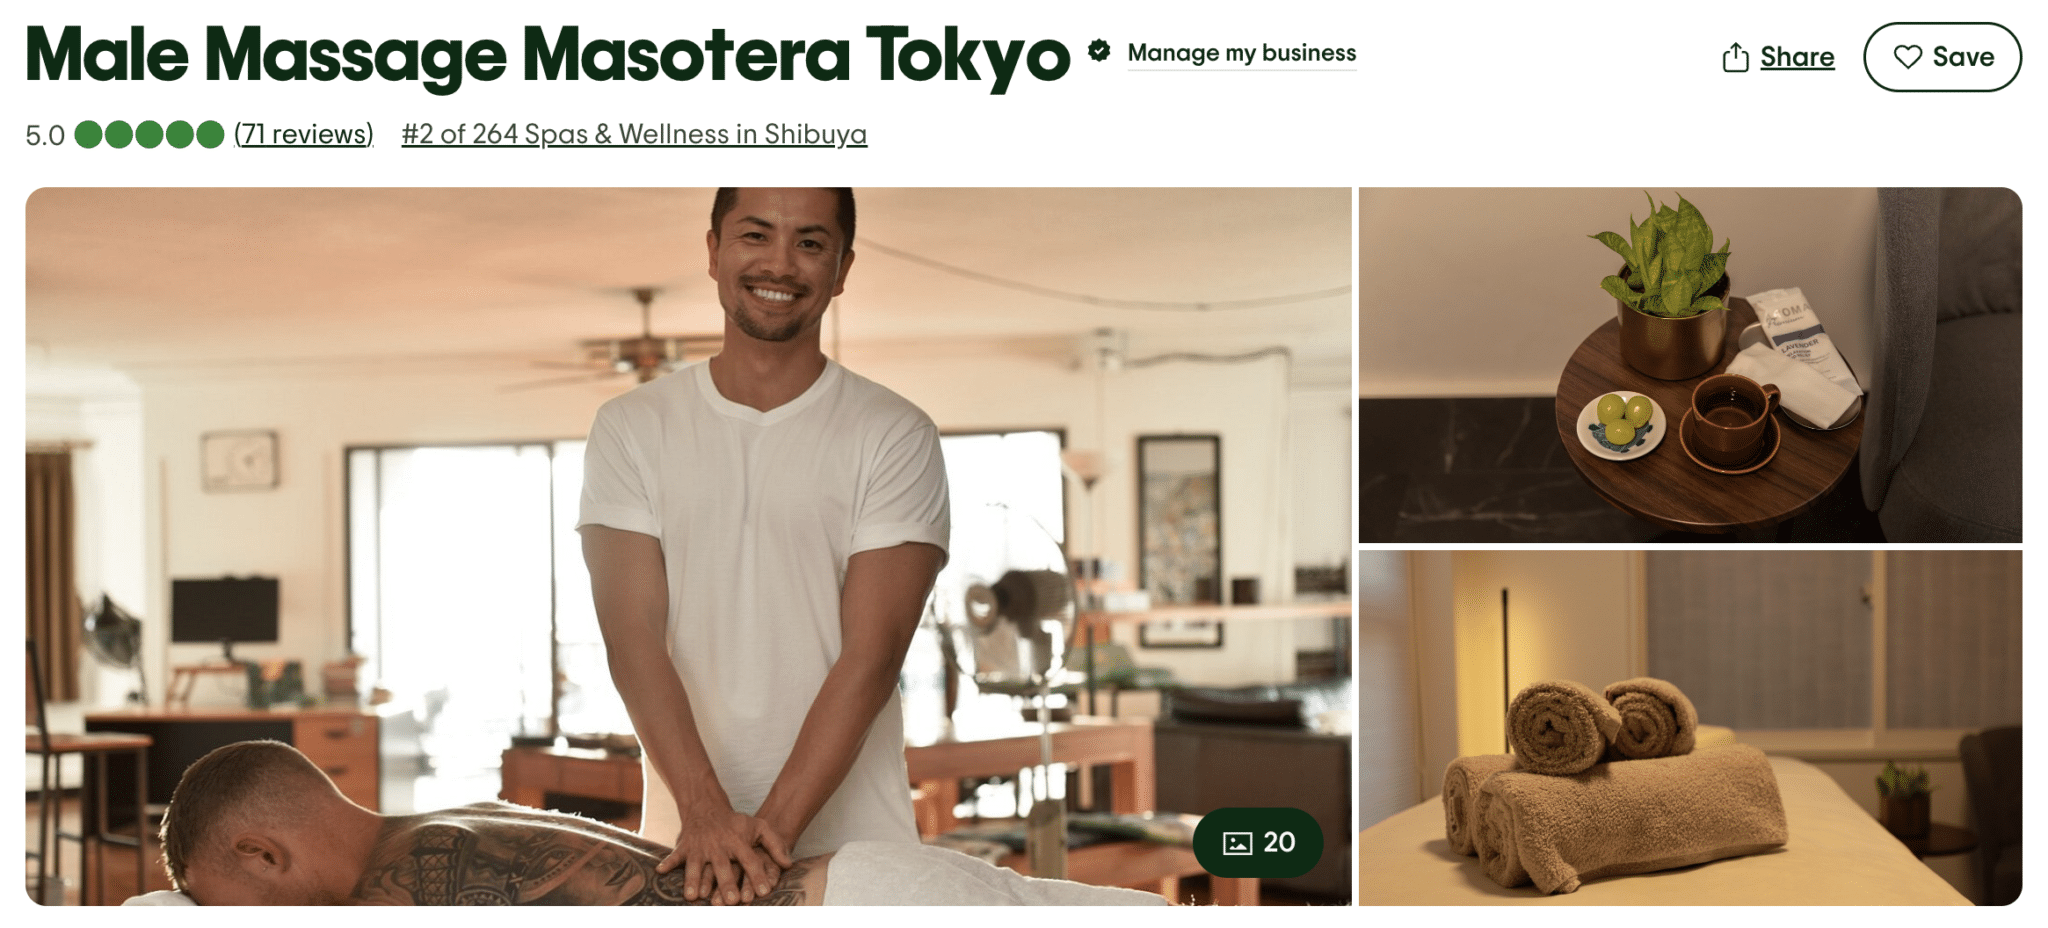Click the second green rating bubble
2048x928 pixels.
click(119, 134)
